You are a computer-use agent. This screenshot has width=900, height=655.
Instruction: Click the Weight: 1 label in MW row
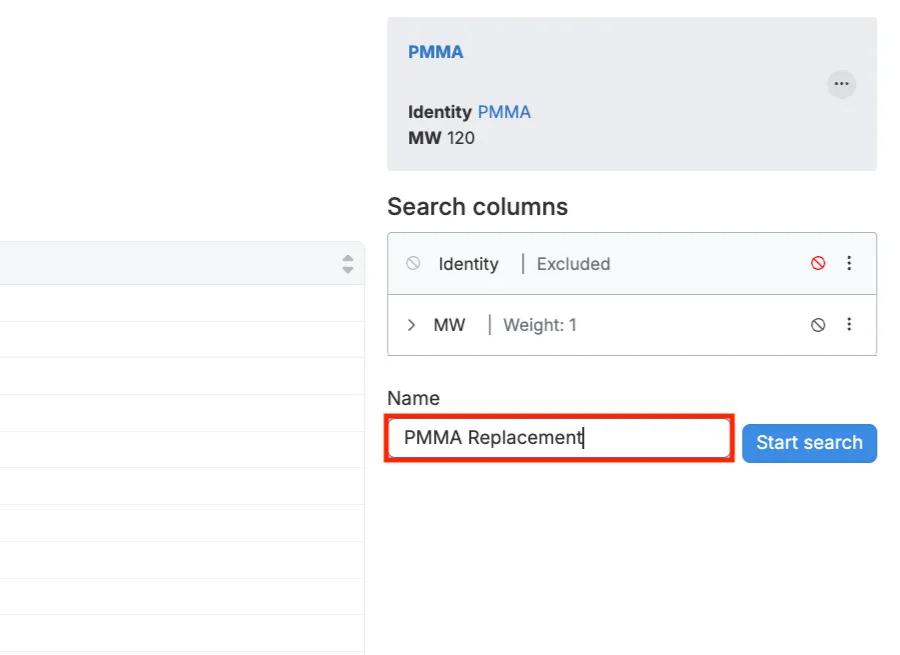tap(539, 325)
